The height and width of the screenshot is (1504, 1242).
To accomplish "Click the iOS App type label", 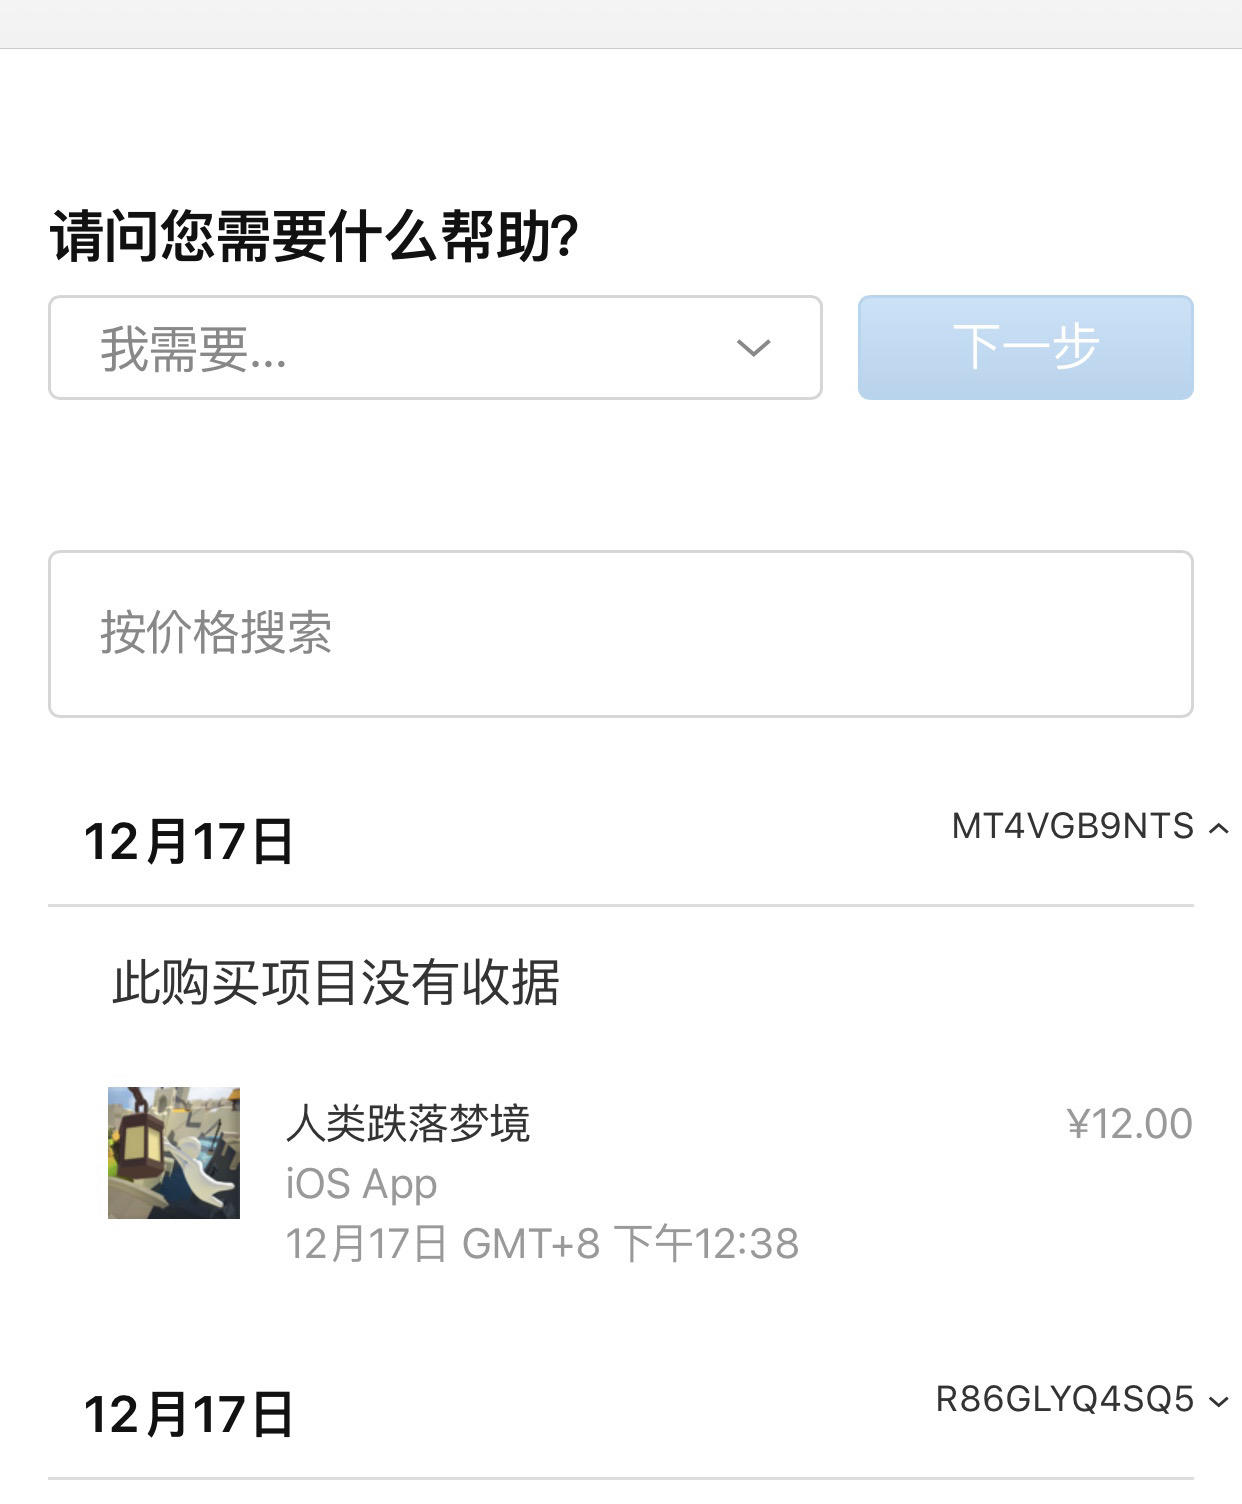I will click(x=361, y=1184).
